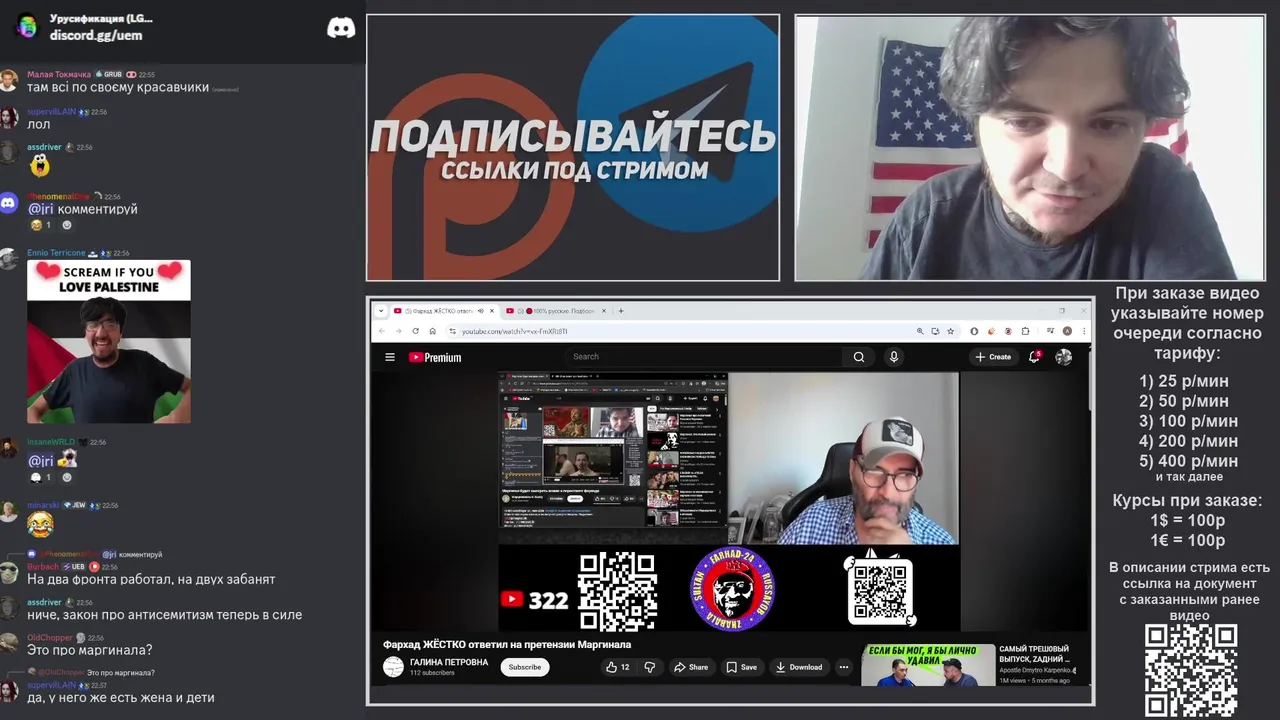Click @jri mention before комментируй
The width and height of the screenshot is (1280, 720).
(x=40, y=209)
